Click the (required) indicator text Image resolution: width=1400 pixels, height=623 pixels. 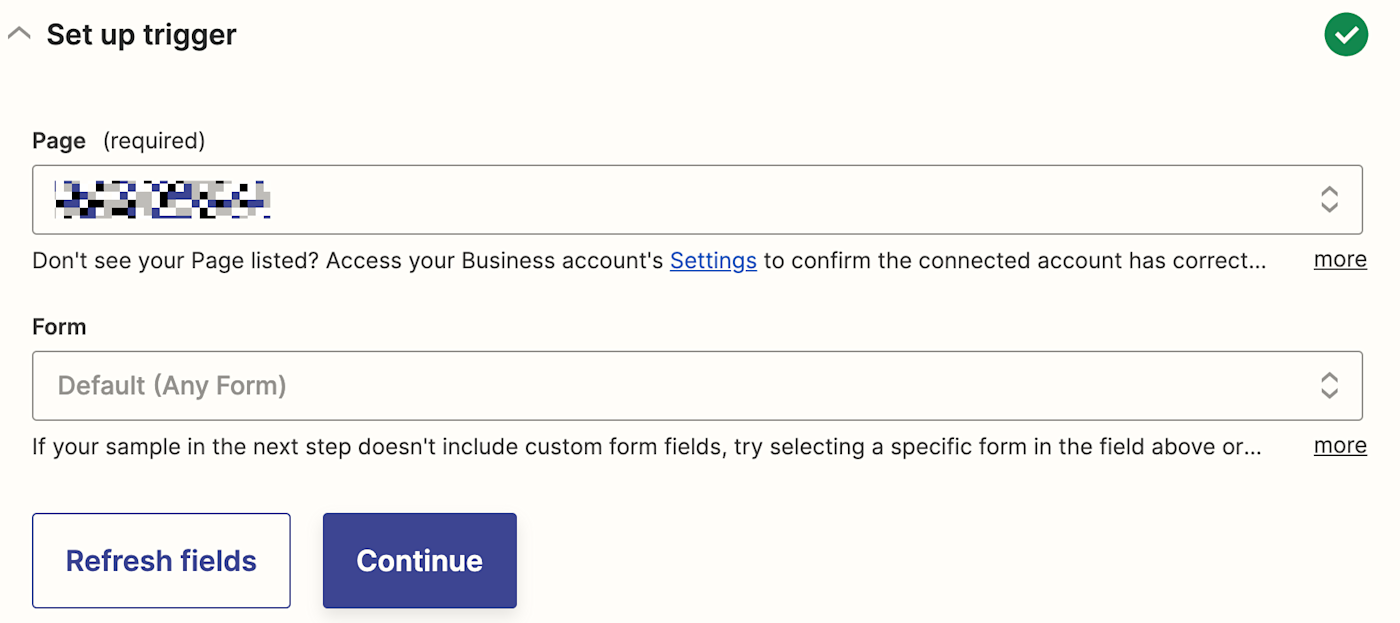pos(154,141)
